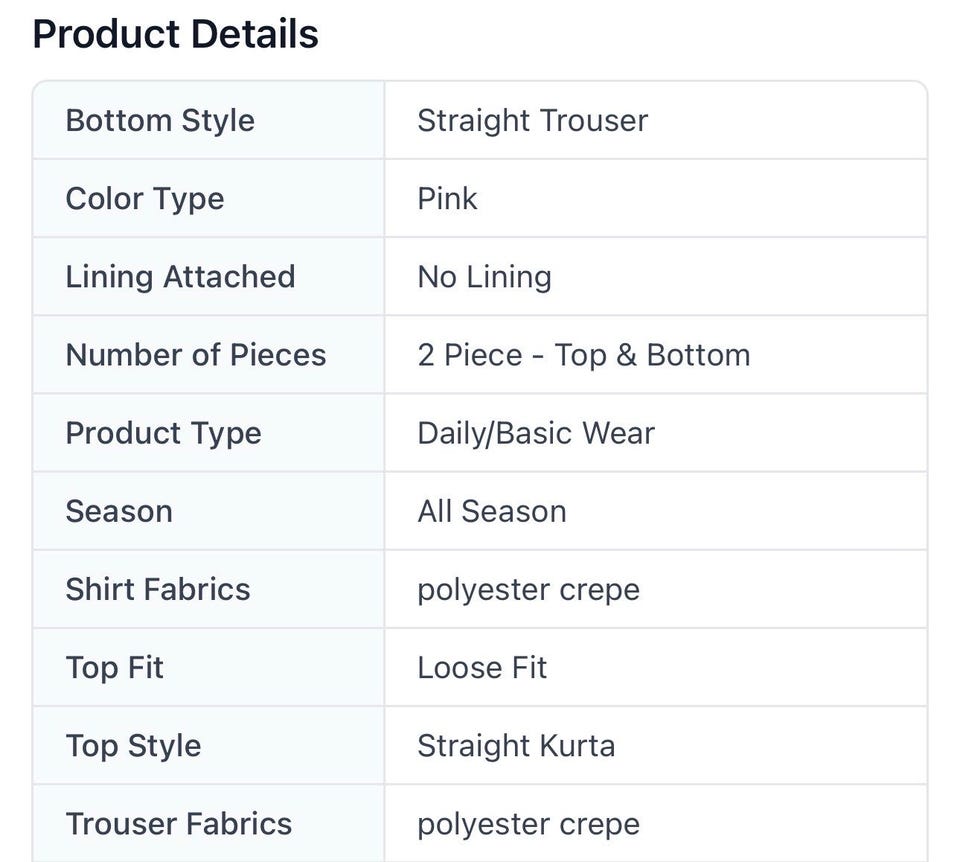The image size is (960, 862).
Task: Select the Bottom Style label
Action: pos(160,121)
